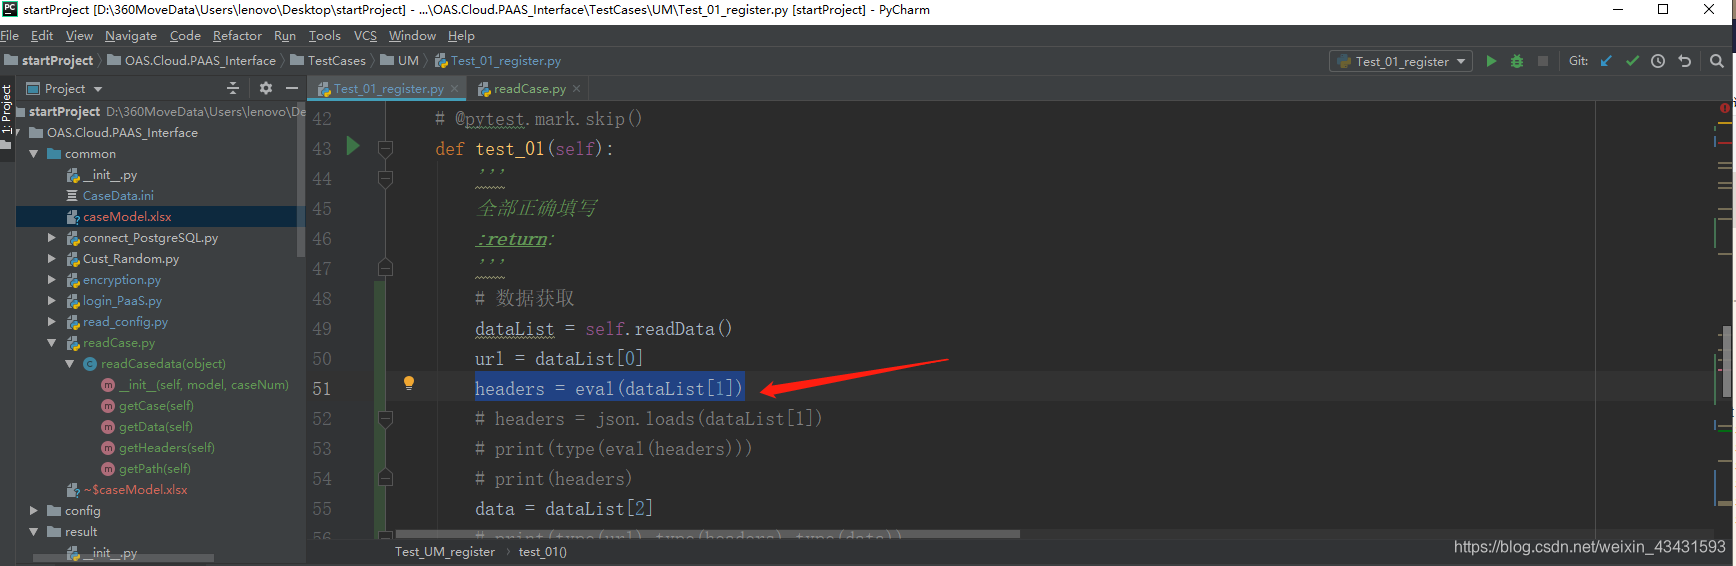The image size is (1736, 566).
Task: Collapse the common folder
Action: pyautogui.click(x=33, y=154)
